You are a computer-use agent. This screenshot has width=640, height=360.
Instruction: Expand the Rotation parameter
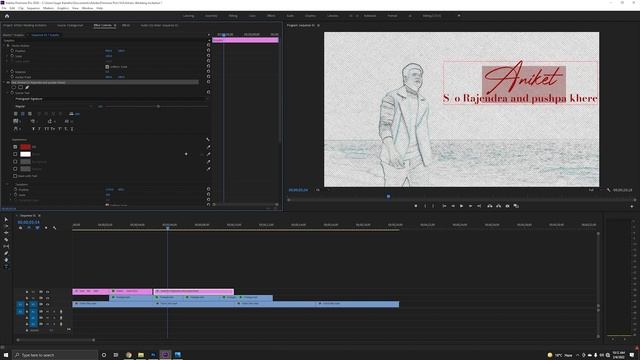tap(8, 72)
